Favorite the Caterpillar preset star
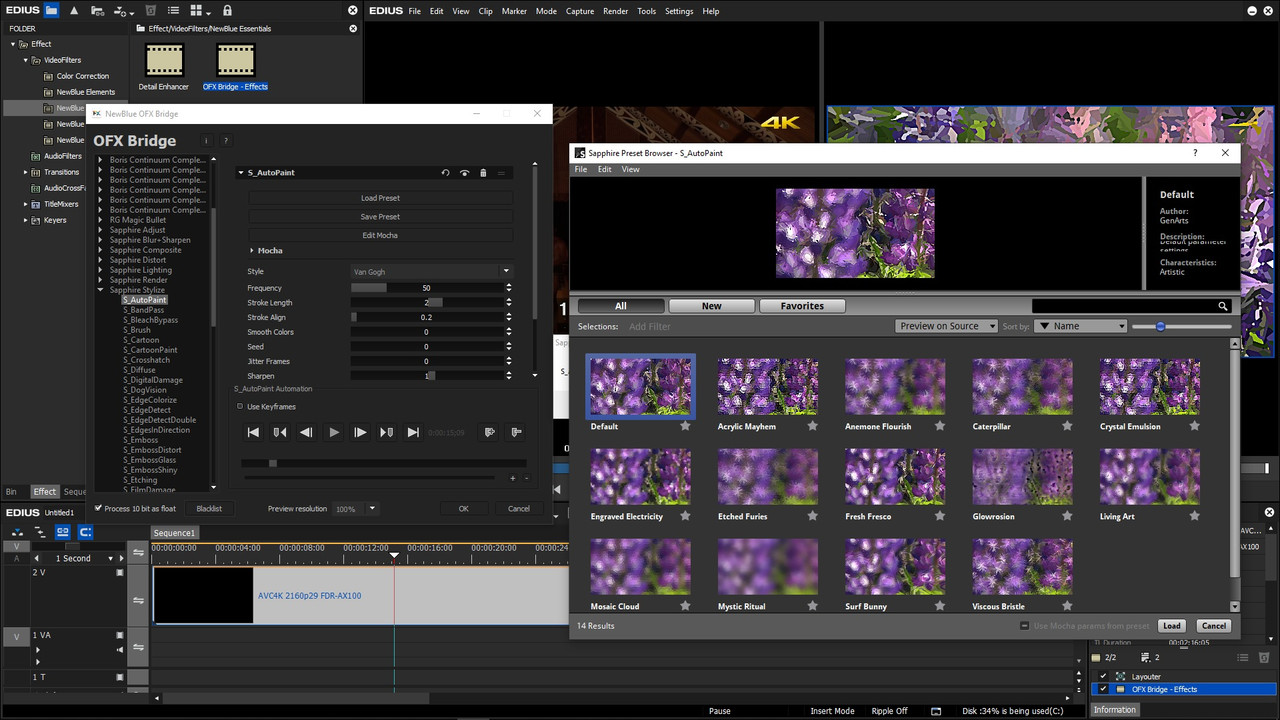Viewport: 1280px width, 720px height. tap(1067, 426)
